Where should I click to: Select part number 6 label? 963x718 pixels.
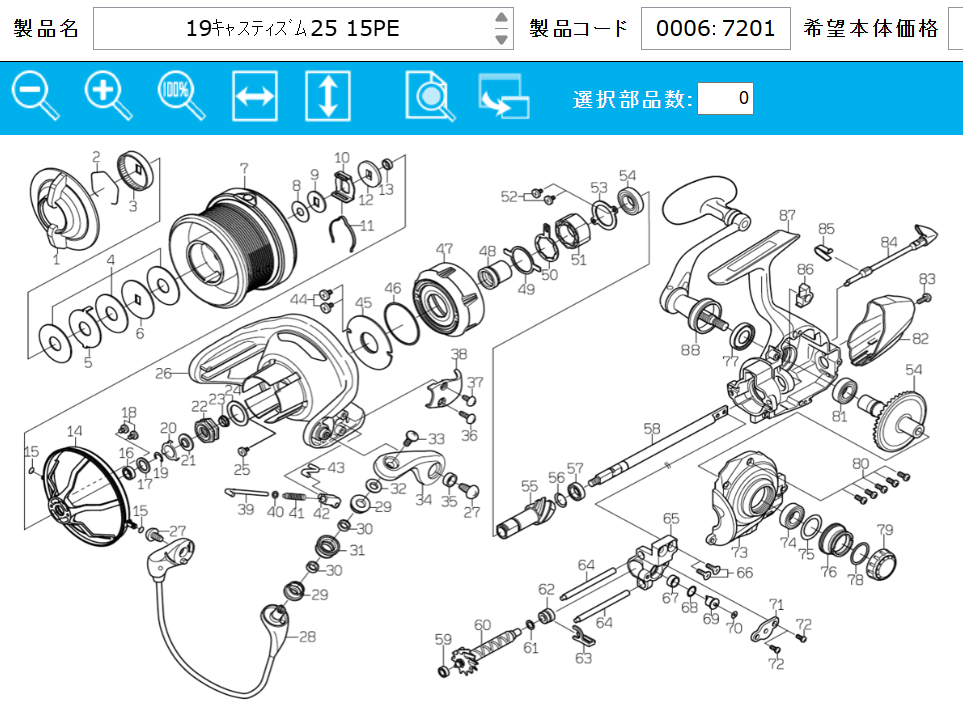[139, 333]
